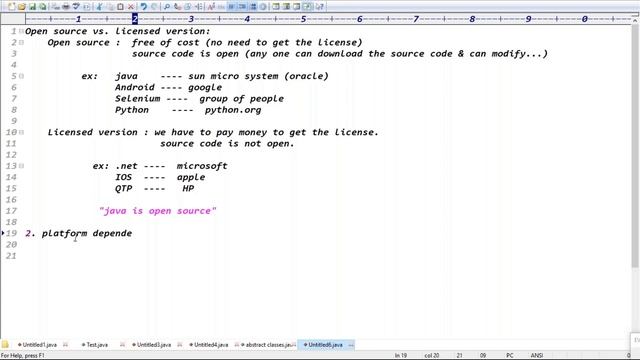The image size is (640, 360).
Task: Click the Copy toolbar icon
Action: [x=110, y=7]
